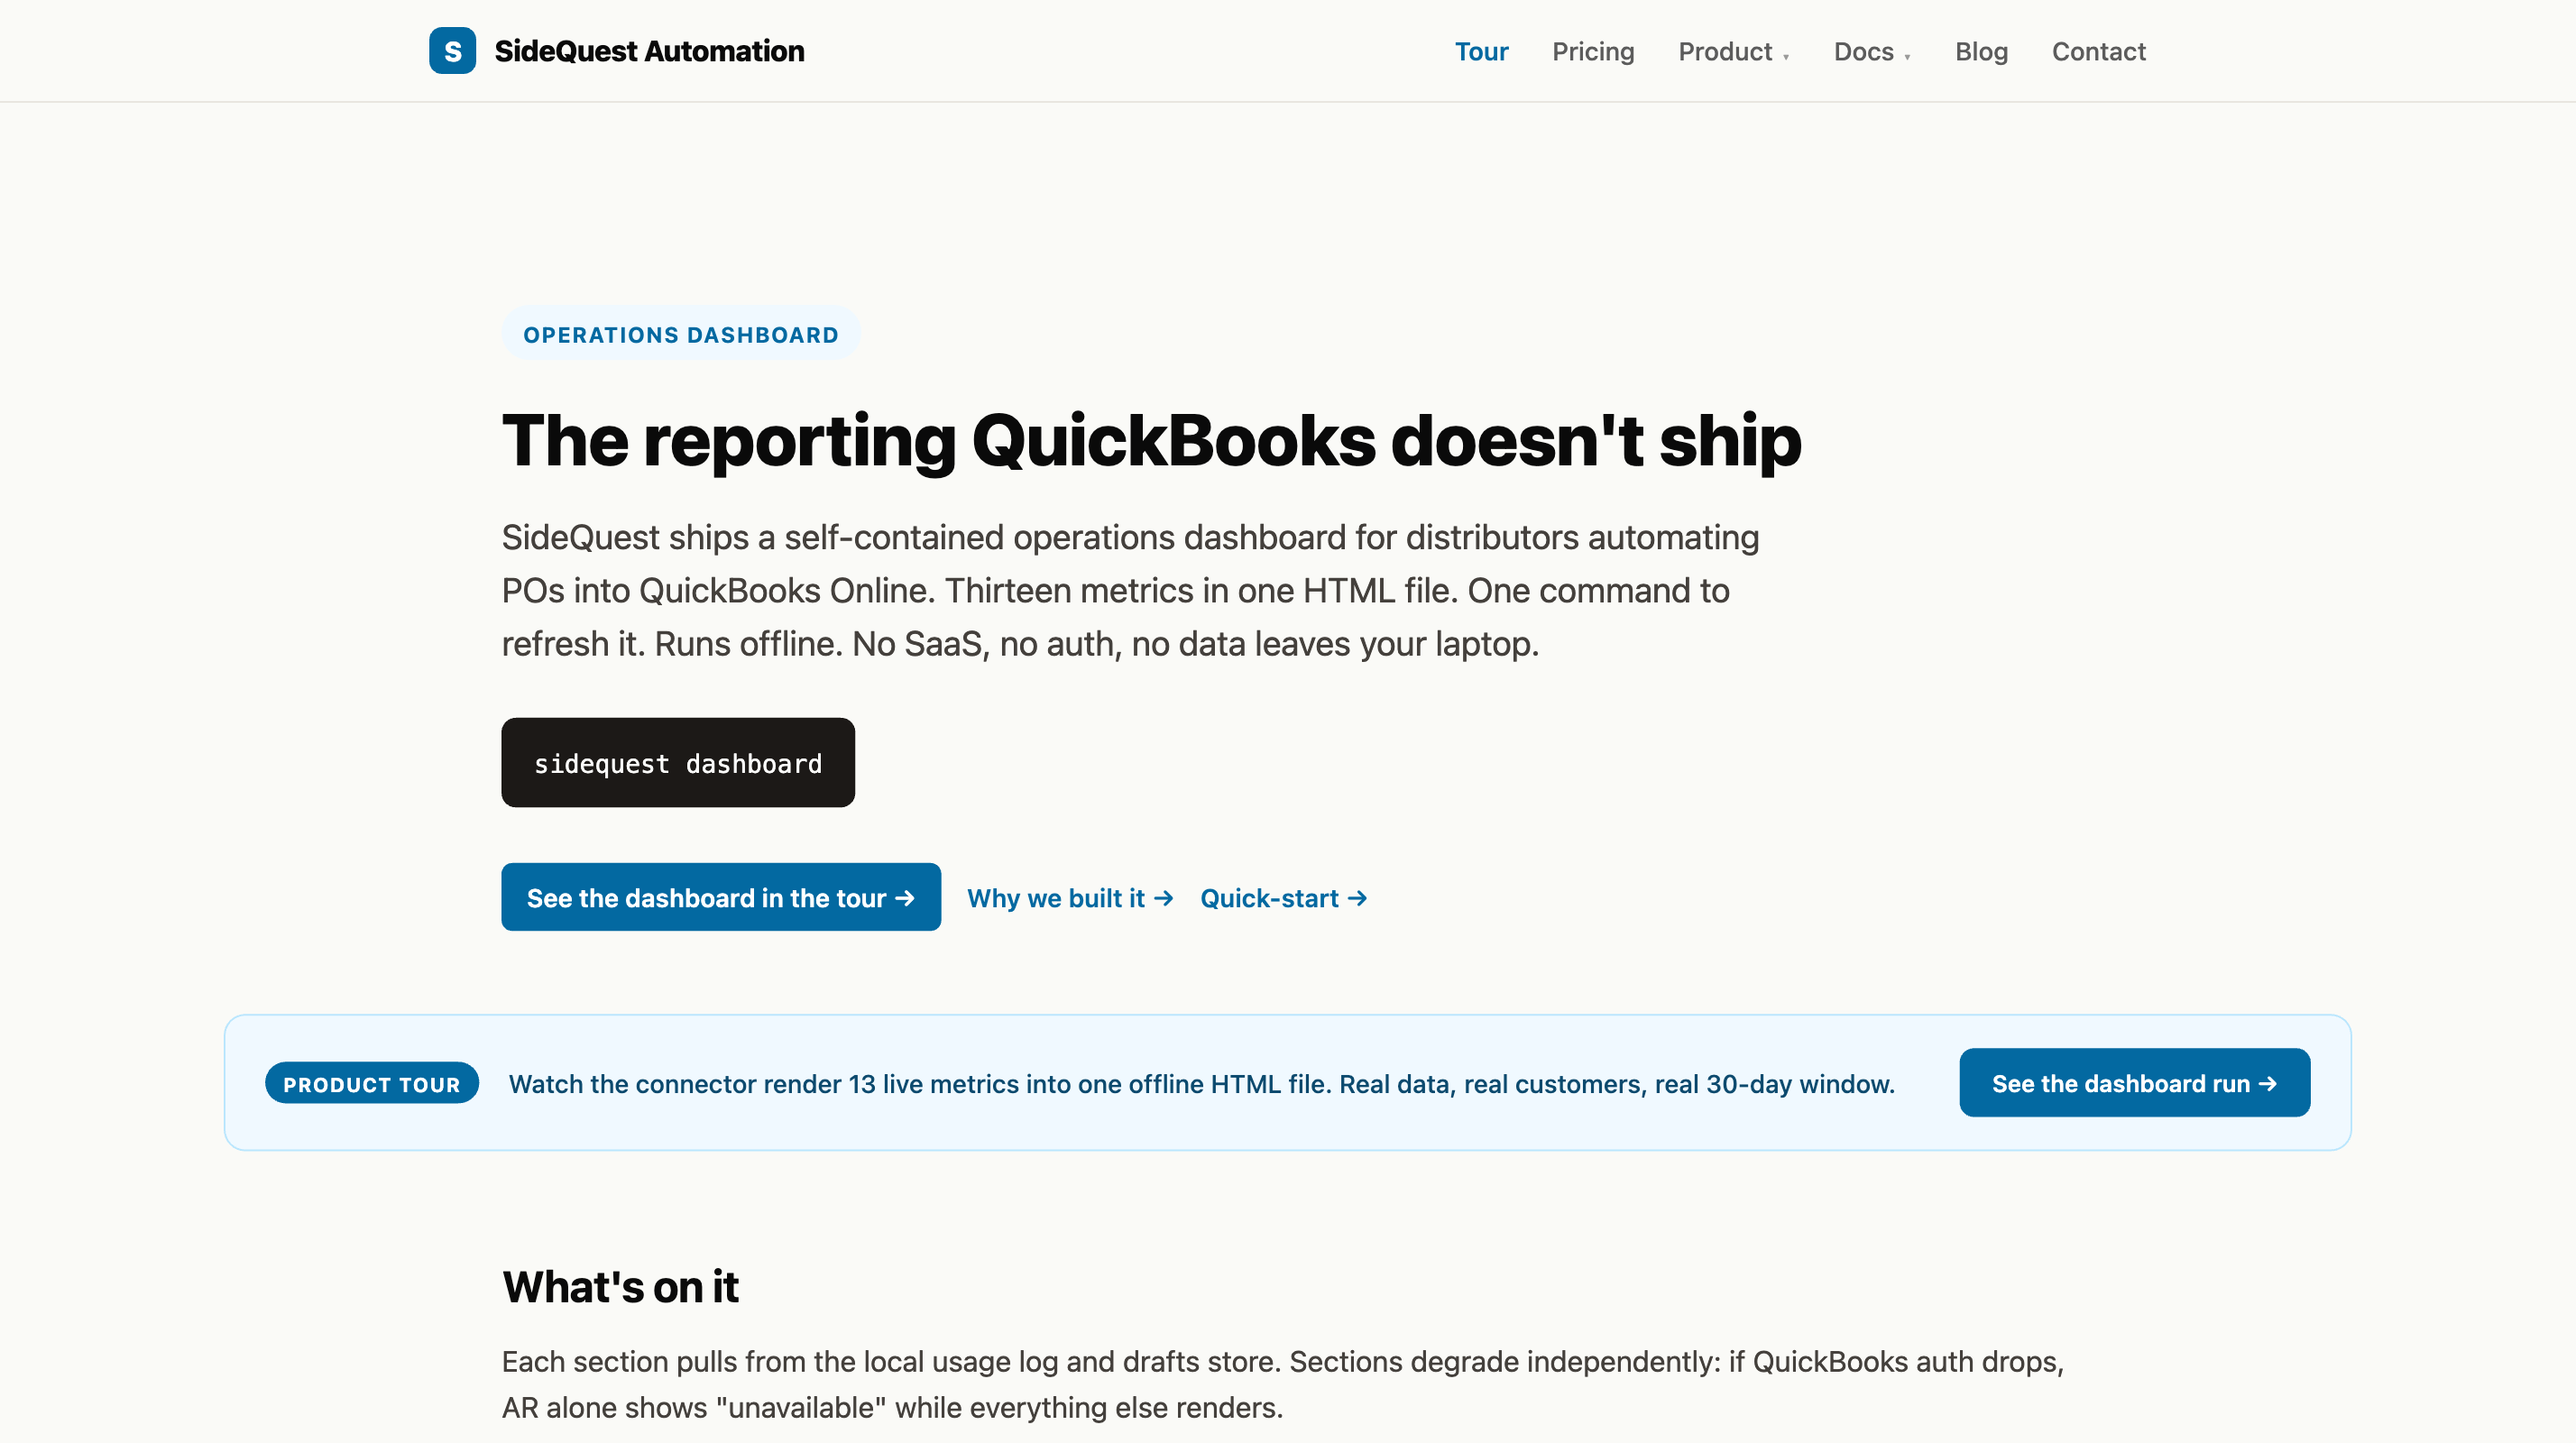
Task: Open the SideQuest Automation home link
Action: (617, 51)
